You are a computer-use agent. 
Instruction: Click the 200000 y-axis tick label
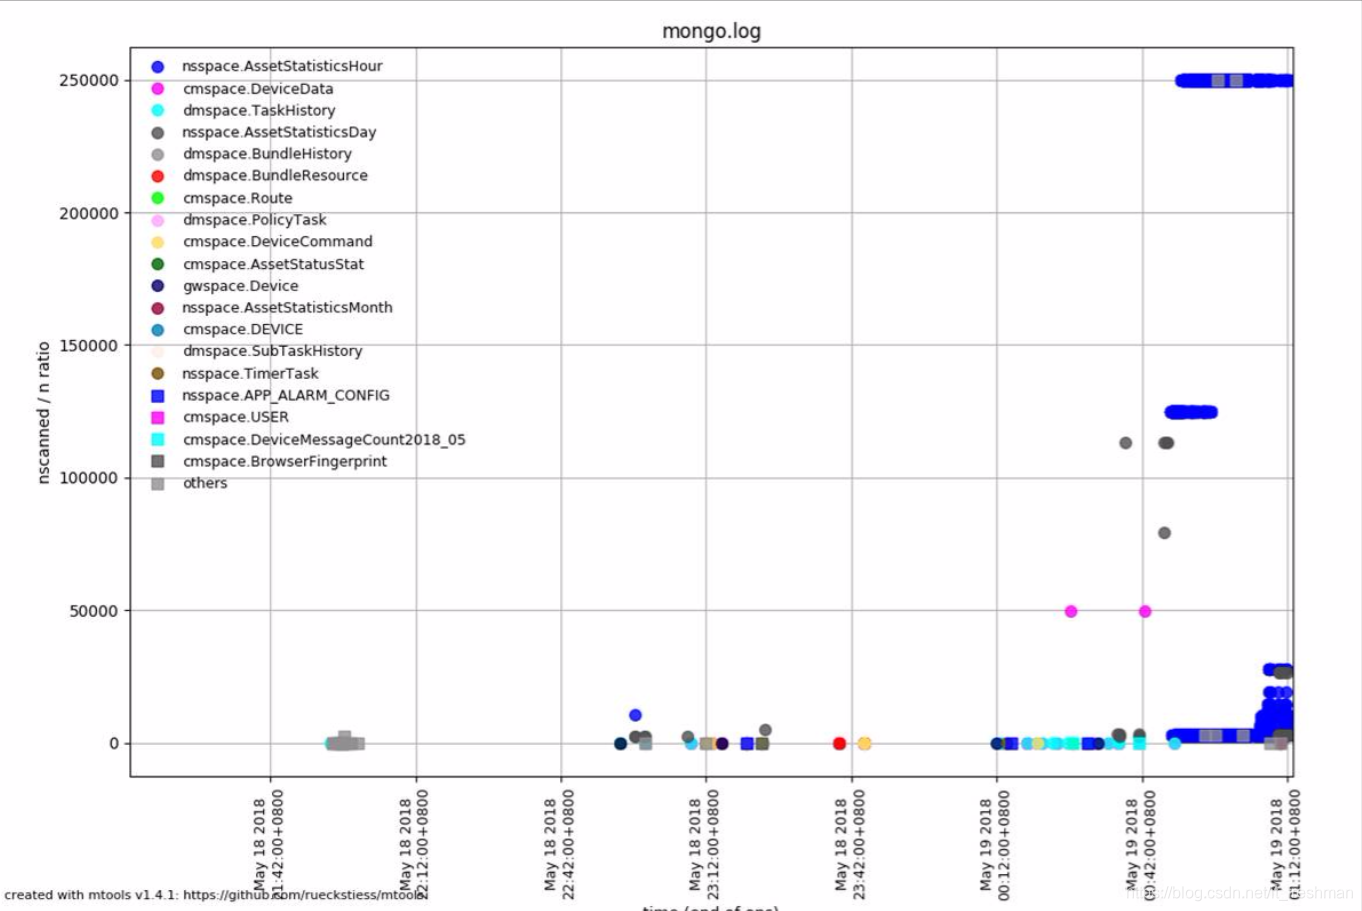tap(89, 213)
